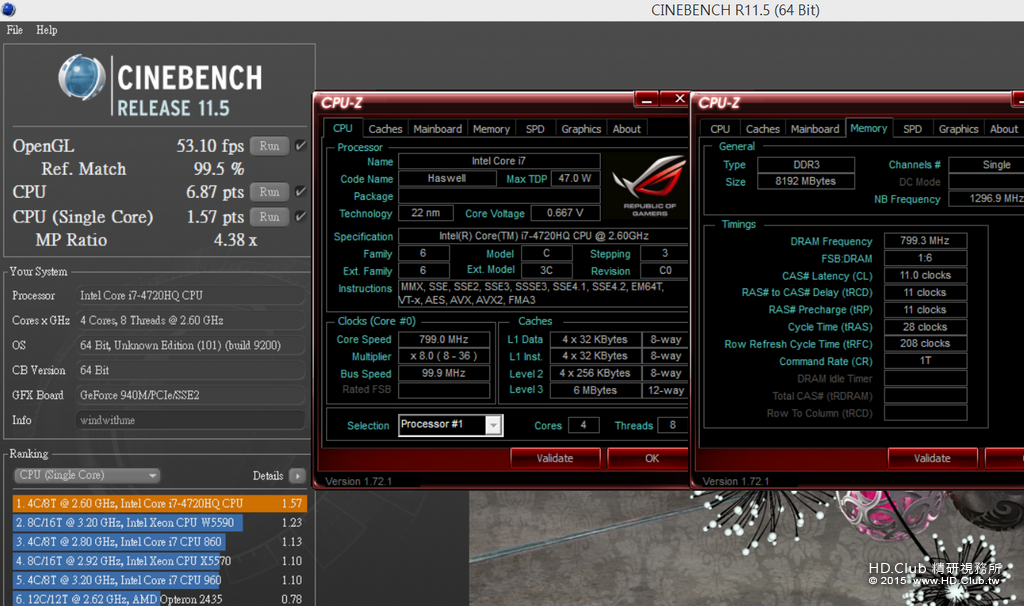Toggle the CPU test checkbox
This screenshot has width=1024, height=606.
coord(300,192)
